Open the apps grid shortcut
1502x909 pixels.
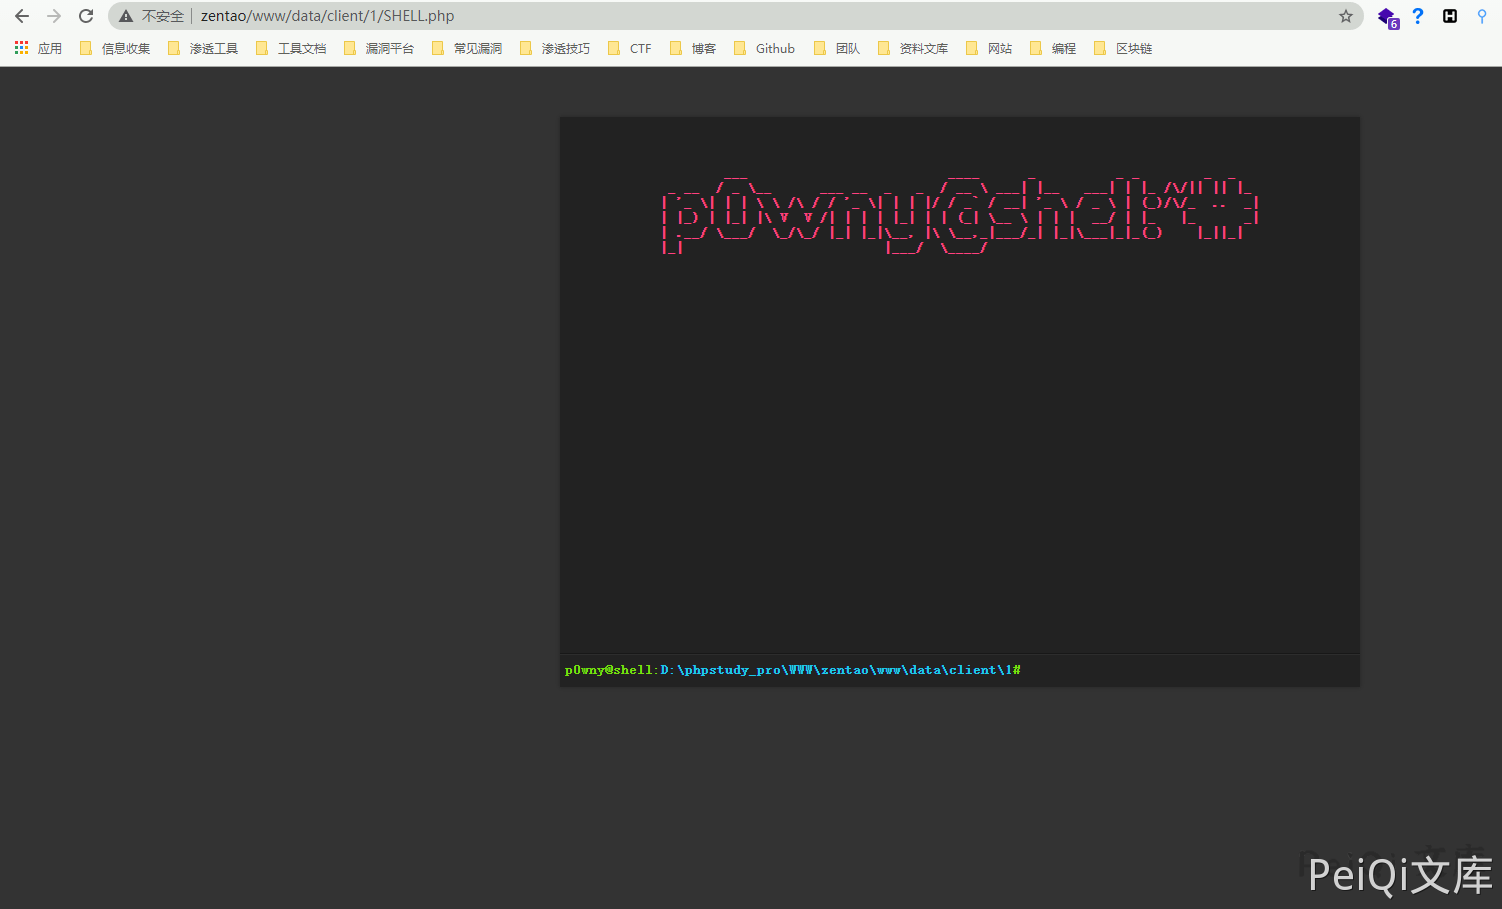(38, 48)
